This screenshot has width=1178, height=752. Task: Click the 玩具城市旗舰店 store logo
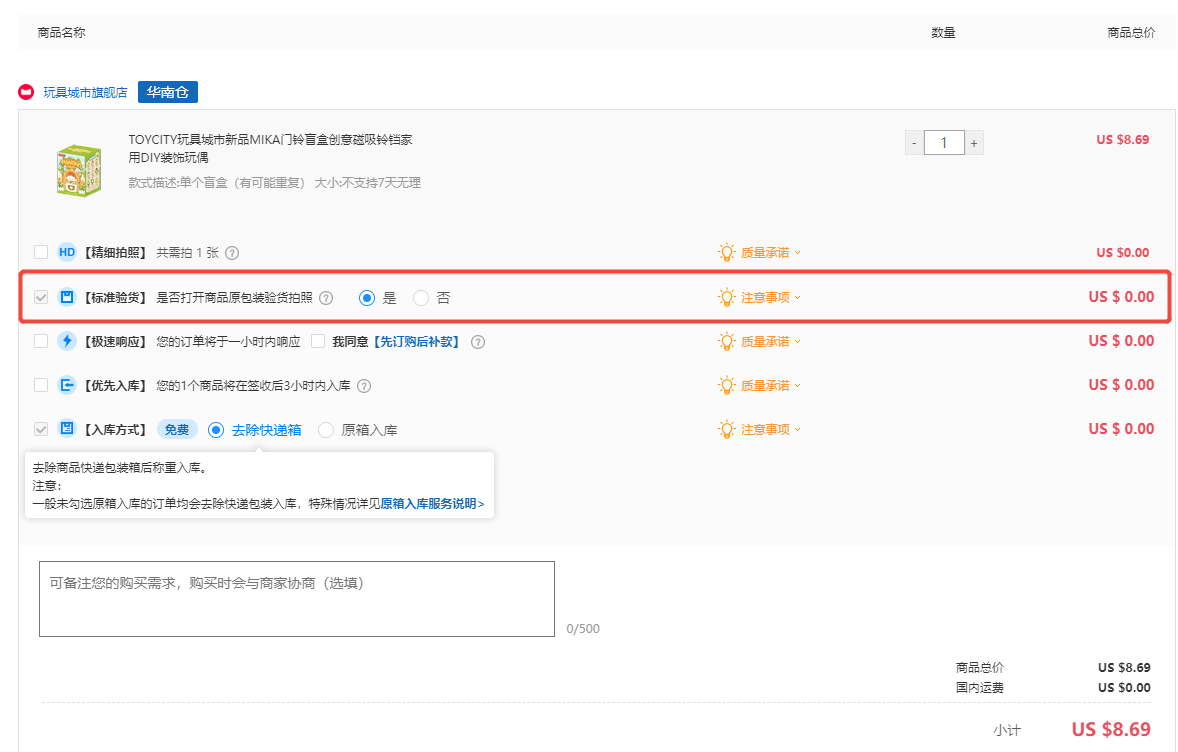(x=25, y=91)
